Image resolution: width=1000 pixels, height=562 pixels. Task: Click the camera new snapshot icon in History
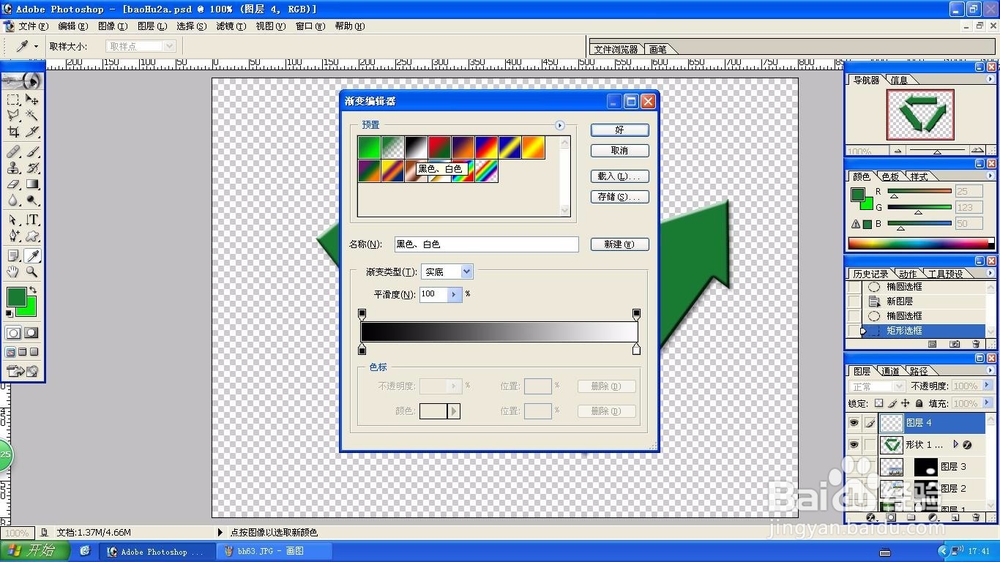coord(954,344)
